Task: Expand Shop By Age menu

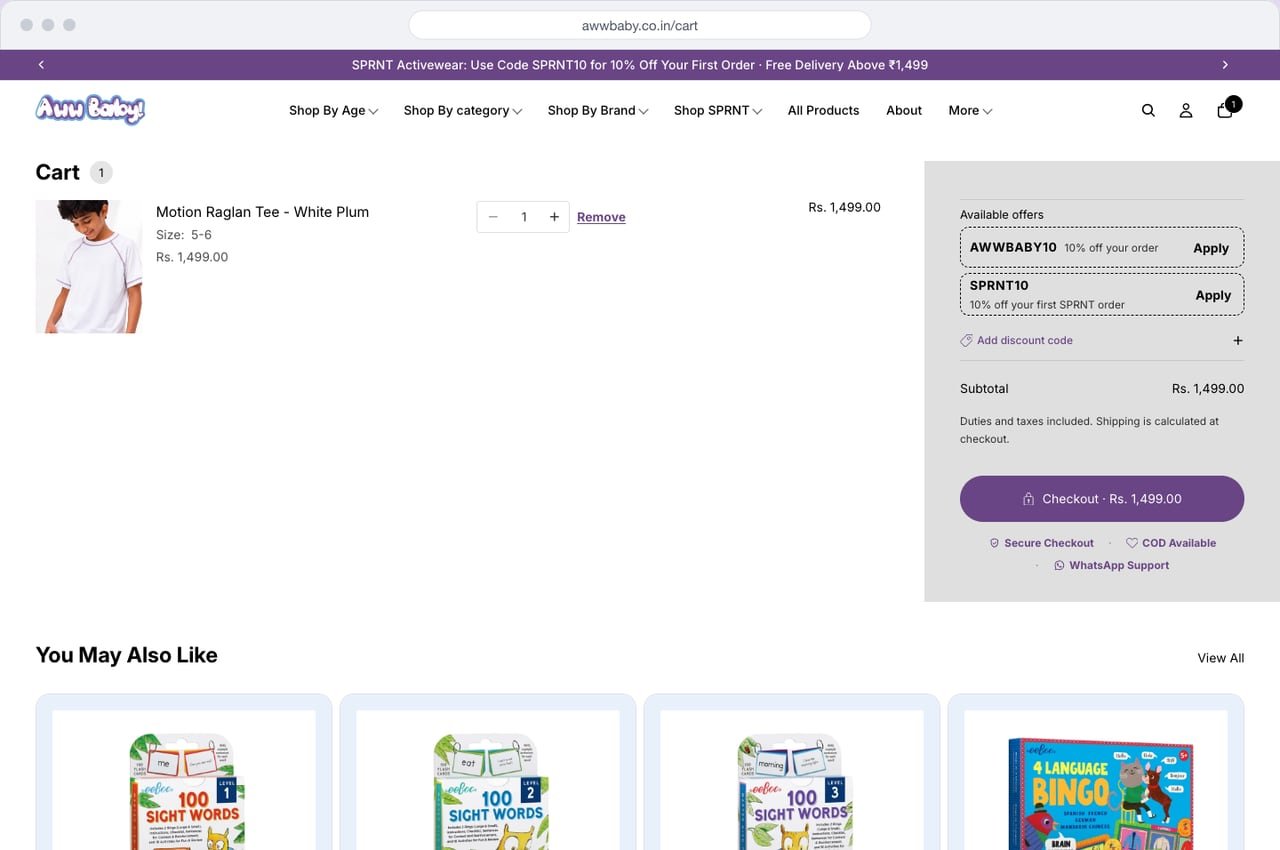Action: [333, 111]
